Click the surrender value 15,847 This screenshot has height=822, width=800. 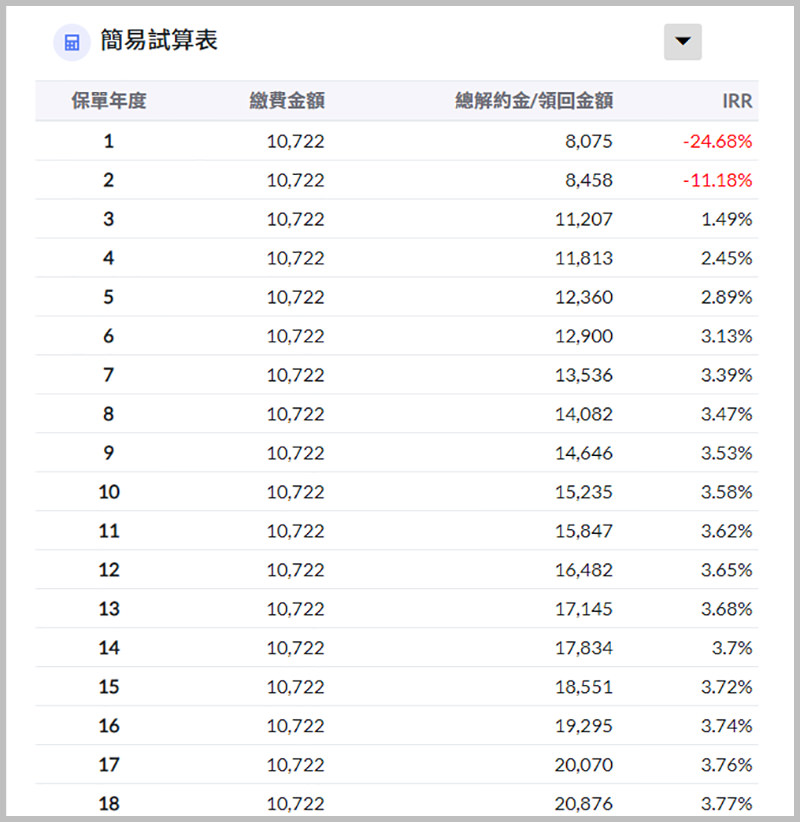click(x=584, y=531)
